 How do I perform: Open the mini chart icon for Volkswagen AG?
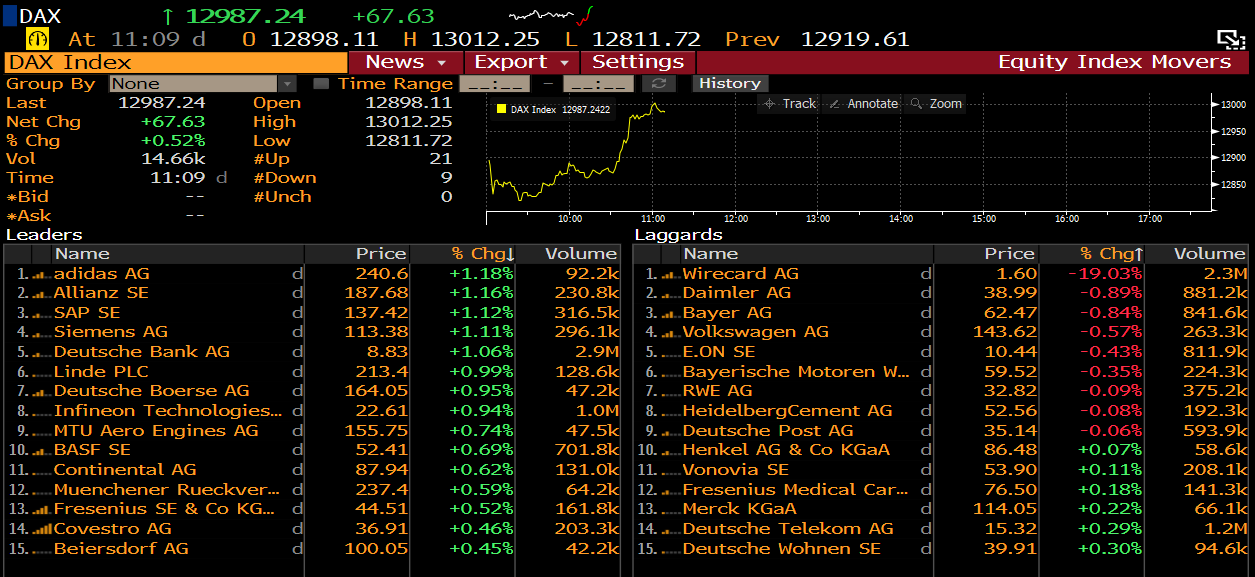670,332
